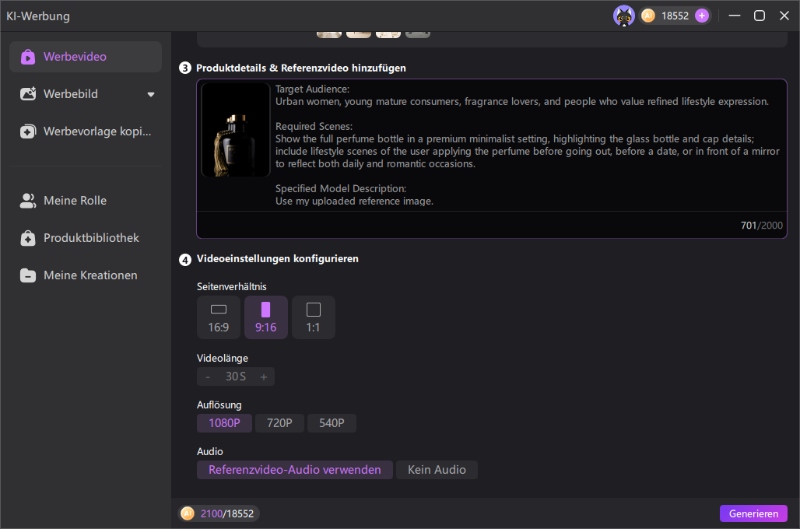This screenshot has width=800, height=529.
Task: Click the Auflösung label
Action: tap(219, 405)
